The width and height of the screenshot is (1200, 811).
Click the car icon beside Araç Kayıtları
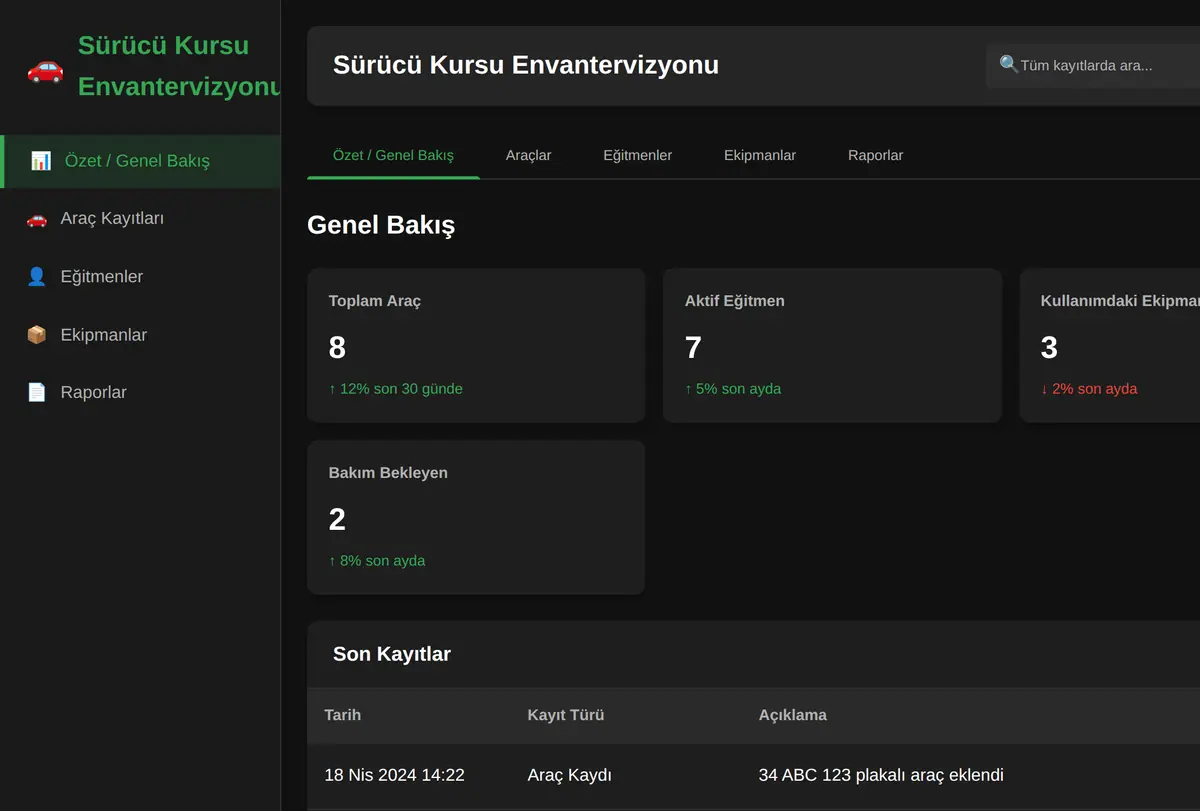coord(37,219)
